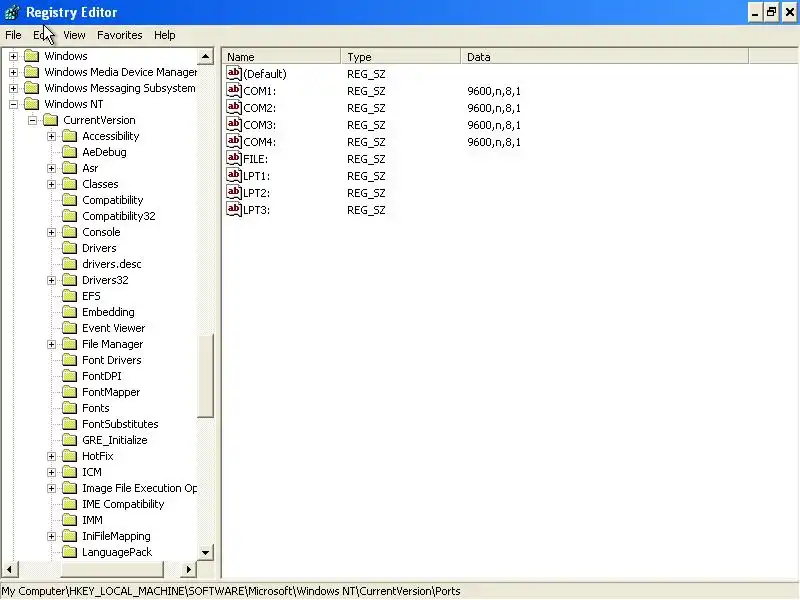The image size is (800, 600).
Task: Click the Classes folder icon
Action: pyautogui.click(x=69, y=184)
